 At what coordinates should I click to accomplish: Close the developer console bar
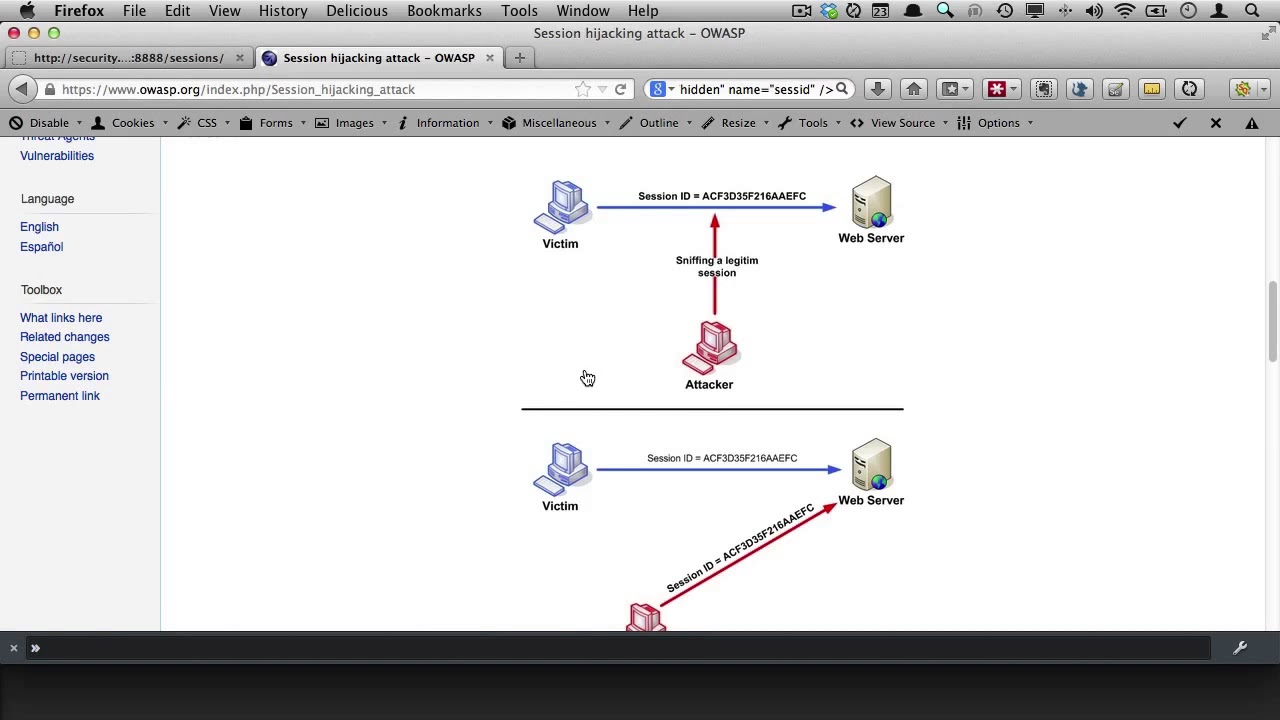14,648
